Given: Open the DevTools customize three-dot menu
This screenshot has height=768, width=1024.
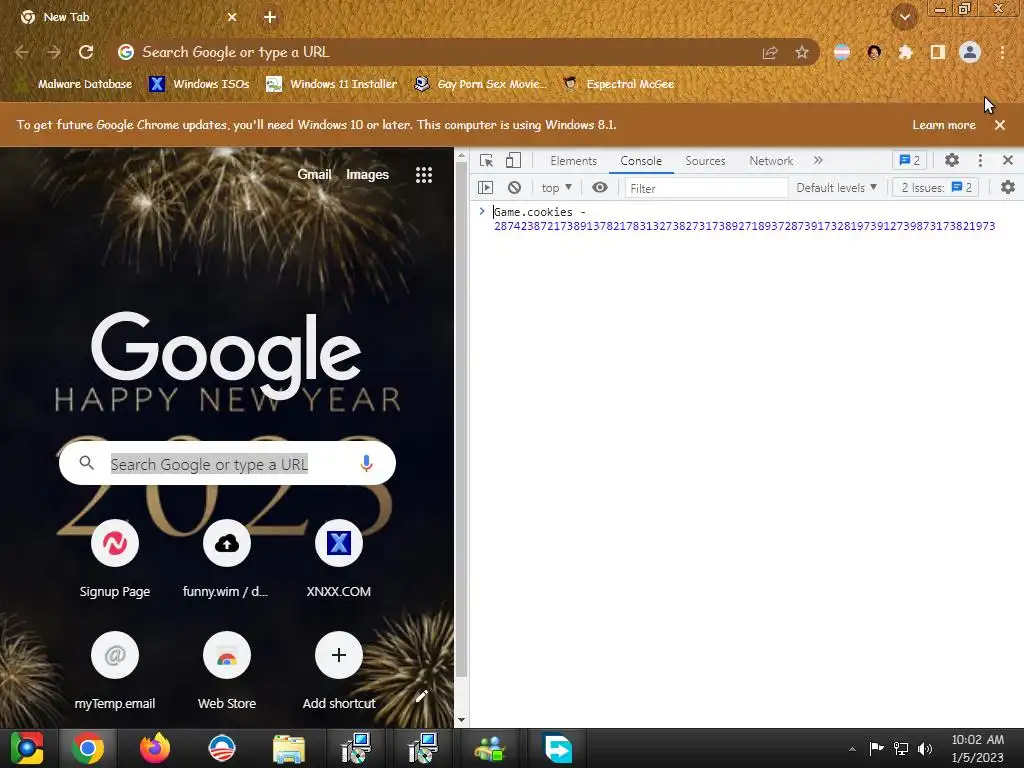Looking at the screenshot, I should [x=980, y=161].
